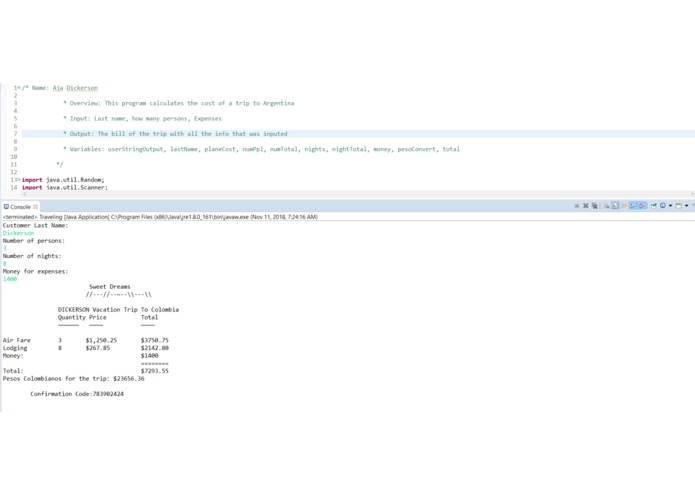Screen dimensions: 695x494
Task: Click Remove All Terminated Launches double-X icon
Action: 594,206
